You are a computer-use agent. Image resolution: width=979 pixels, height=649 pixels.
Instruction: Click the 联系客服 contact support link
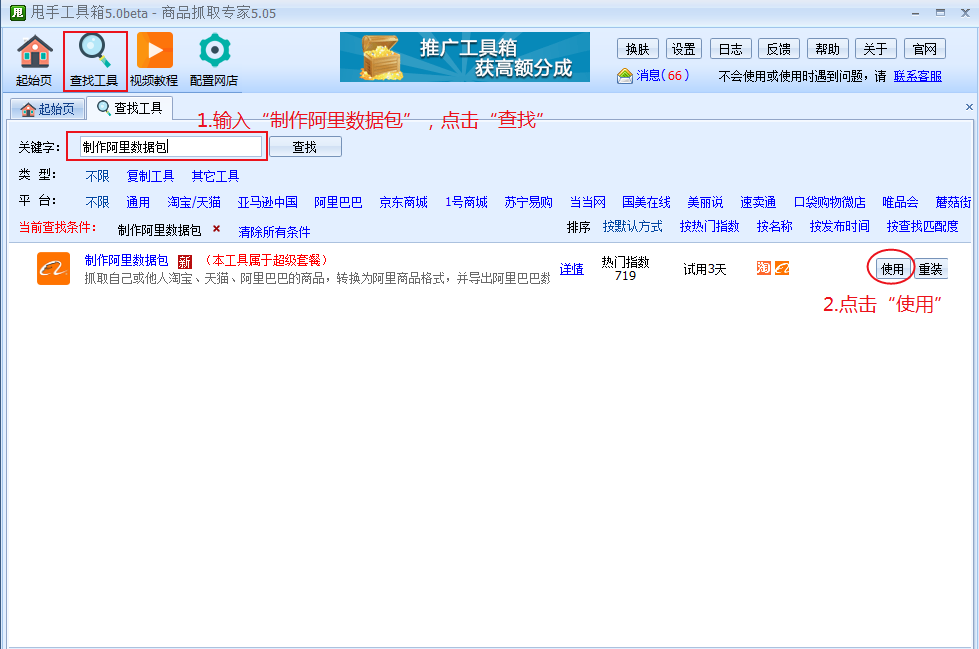(x=918, y=76)
